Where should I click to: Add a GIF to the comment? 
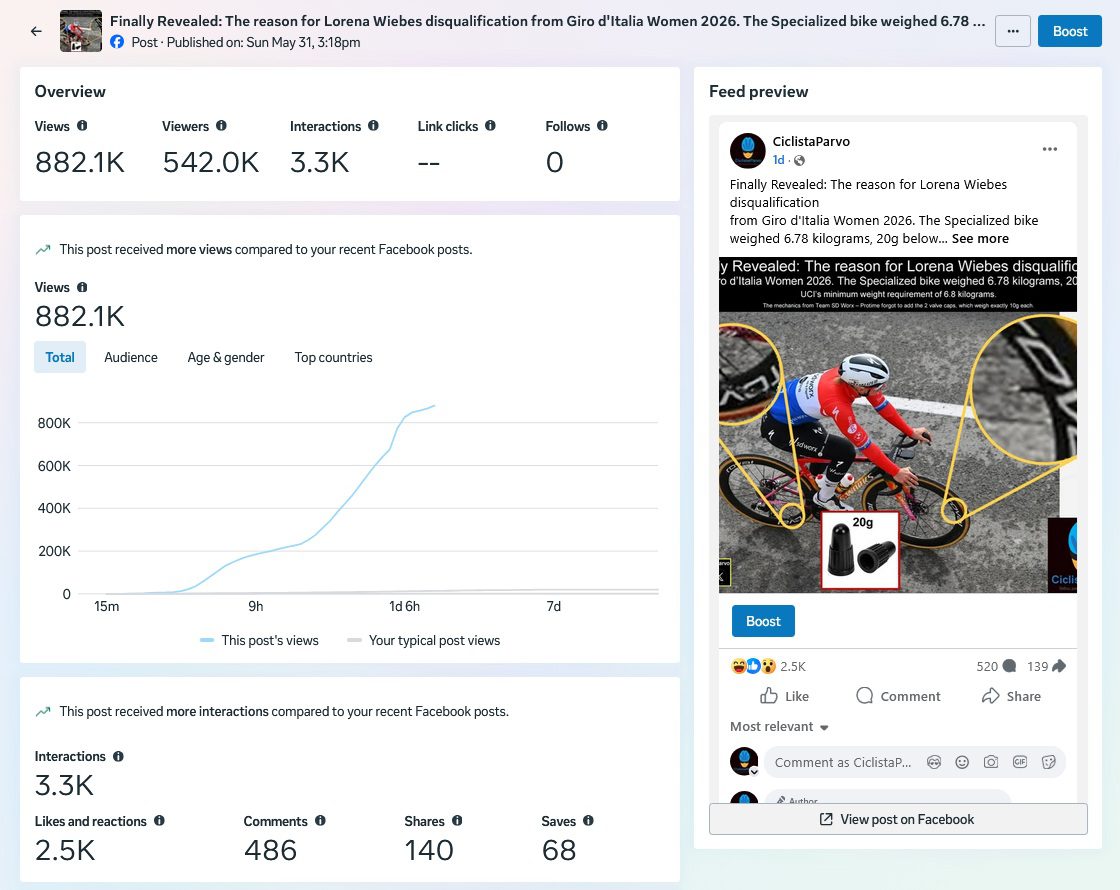click(x=1019, y=762)
